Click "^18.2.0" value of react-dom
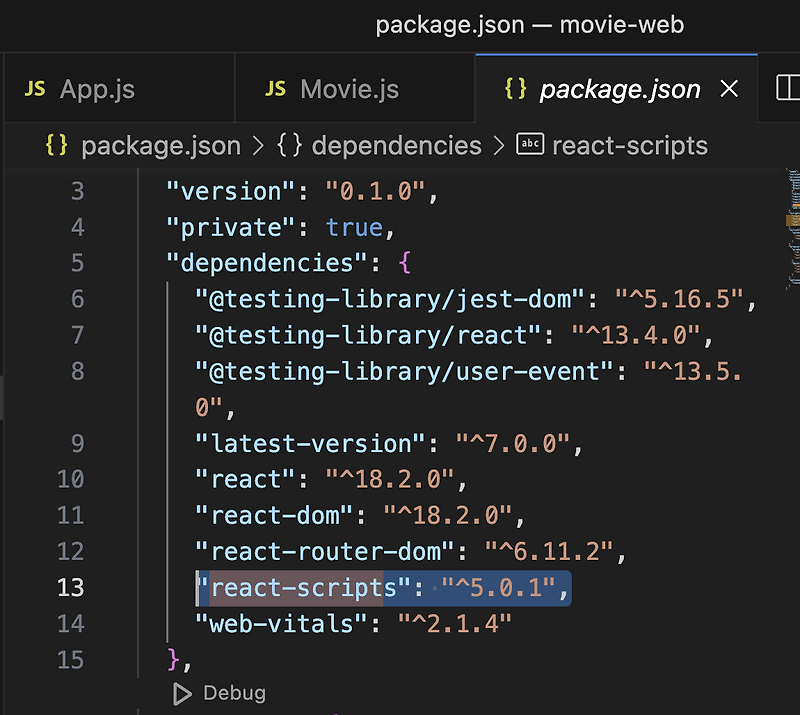Viewport: 800px width, 715px height. click(447, 516)
